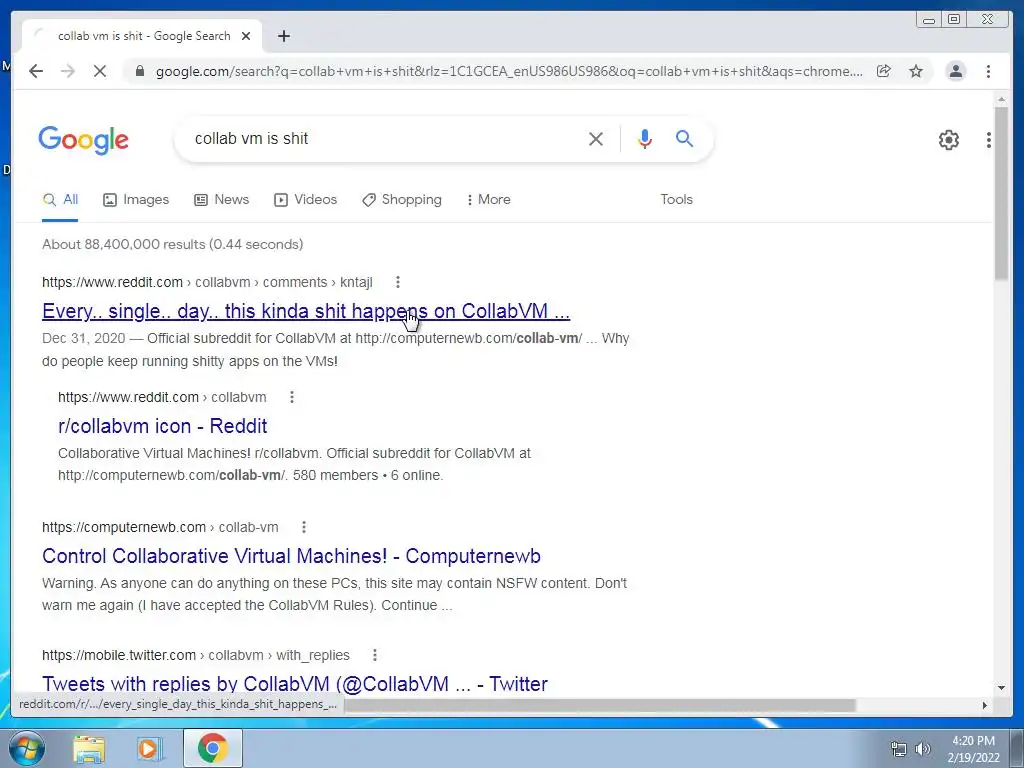
Task: Open a new tab with plus button
Action: 283,36
